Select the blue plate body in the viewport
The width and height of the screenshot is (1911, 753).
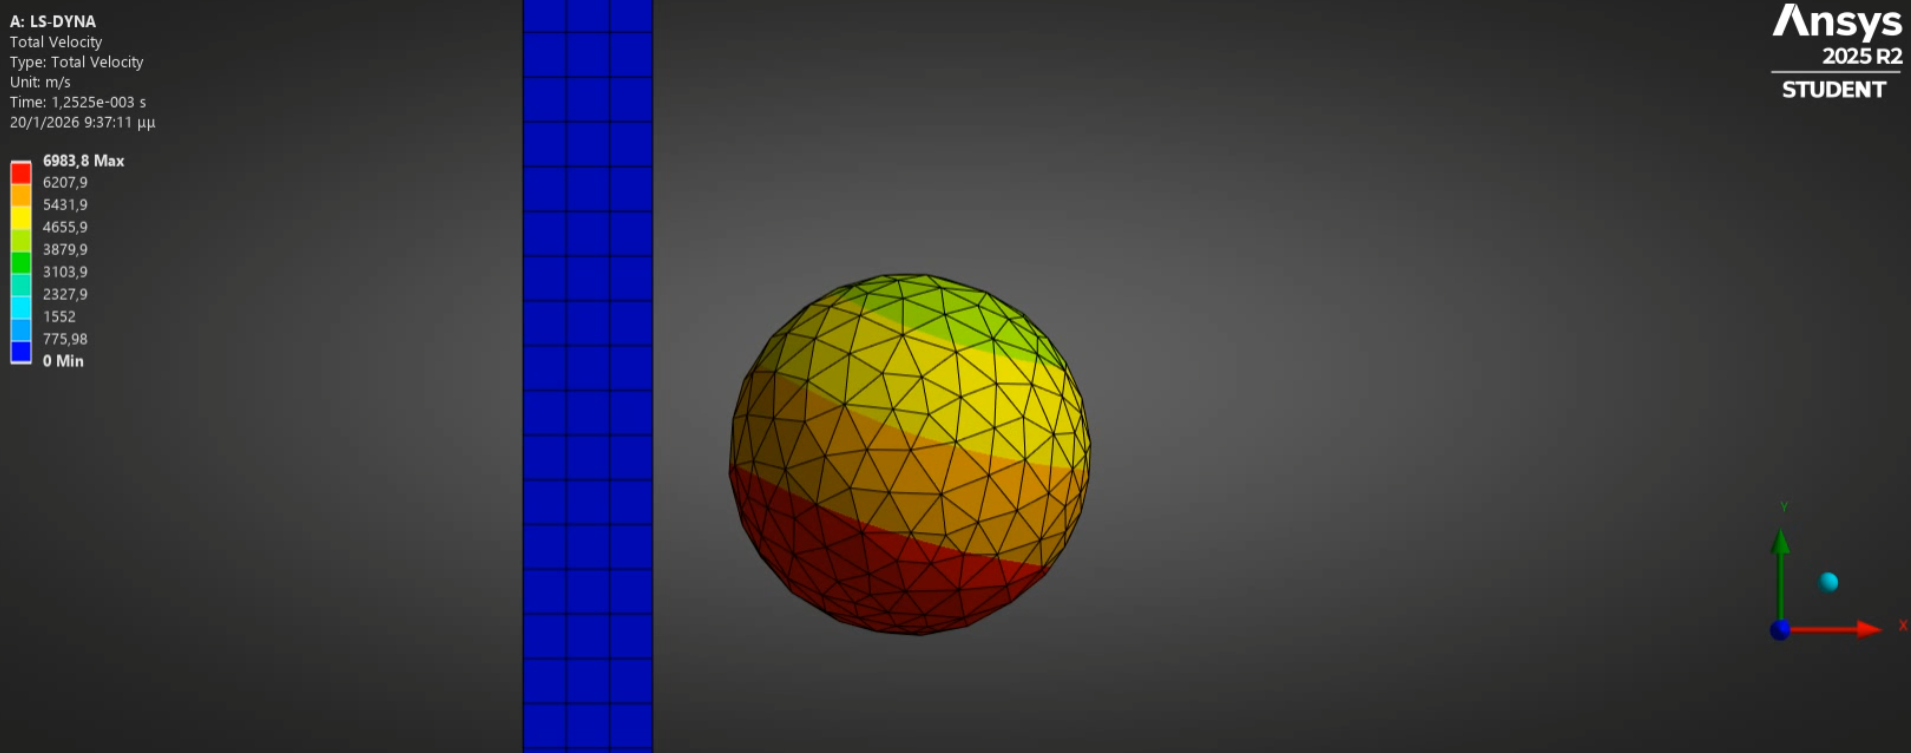pyautogui.click(x=588, y=376)
